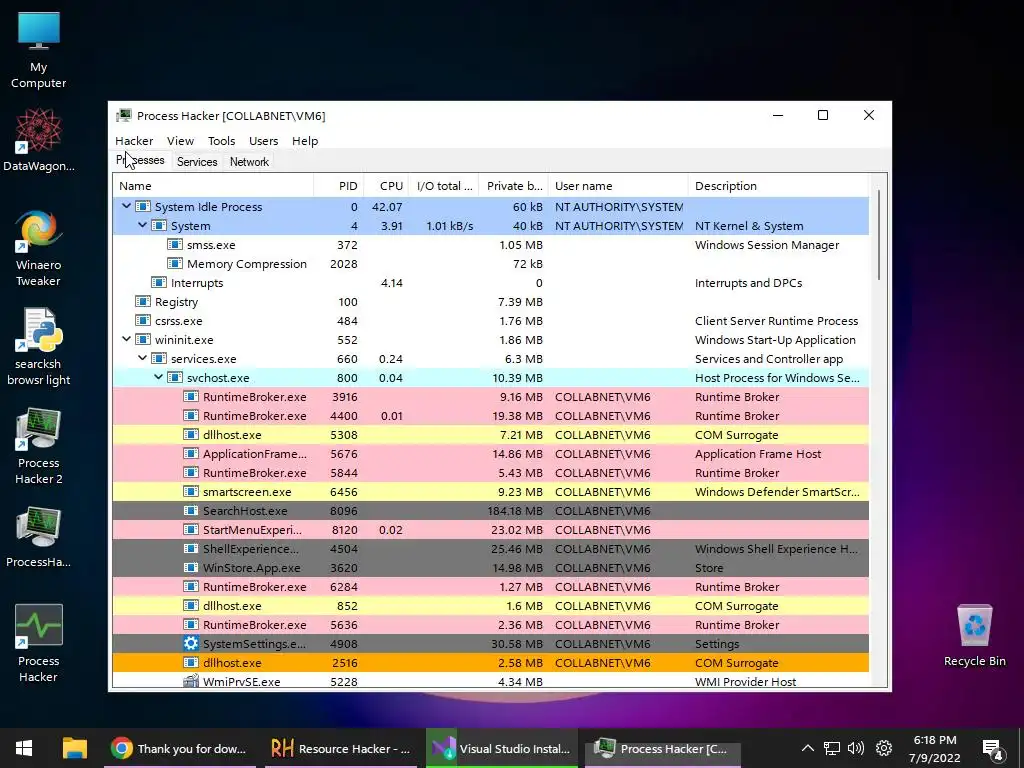Show hidden tray icons chevron
Image resolution: width=1024 pixels, height=768 pixels.
(808, 748)
